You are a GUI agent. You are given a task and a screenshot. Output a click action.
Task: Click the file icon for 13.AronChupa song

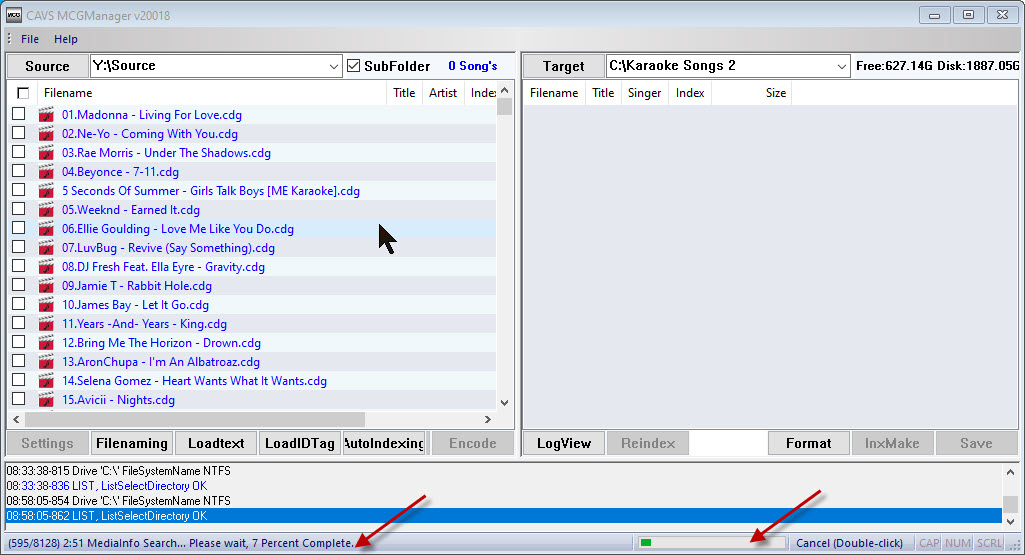[46, 362]
